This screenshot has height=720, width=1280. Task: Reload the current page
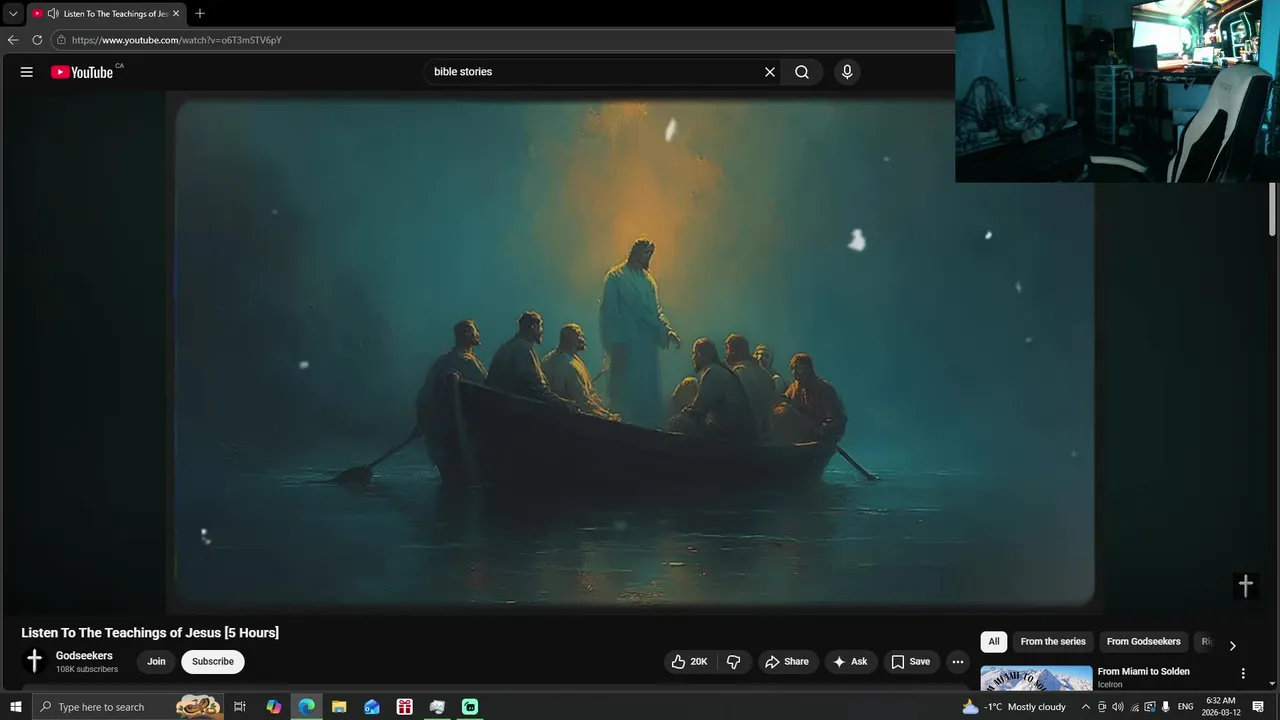(x=37, y=40)
